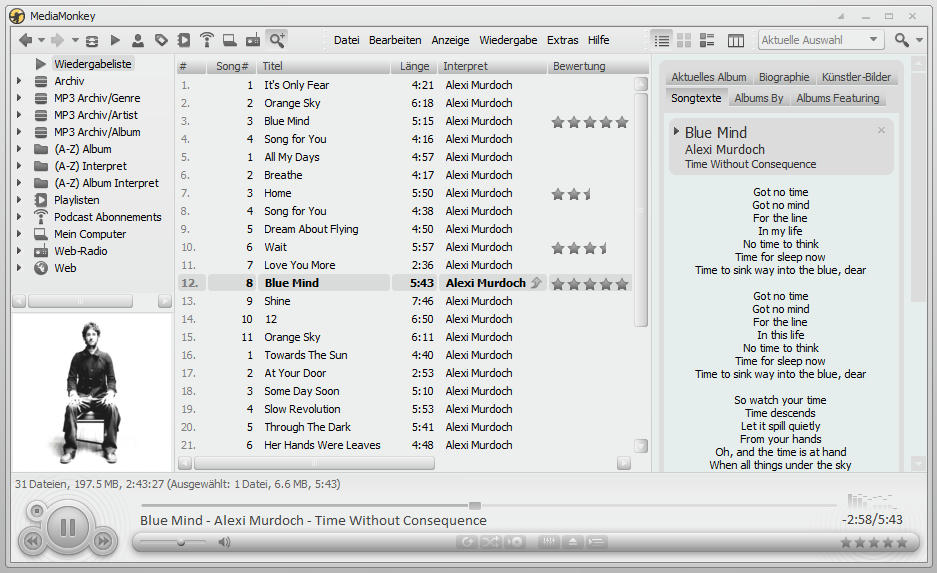
Task: Toggle shuffle playback in the player
Action: click(x=489, y=542)
